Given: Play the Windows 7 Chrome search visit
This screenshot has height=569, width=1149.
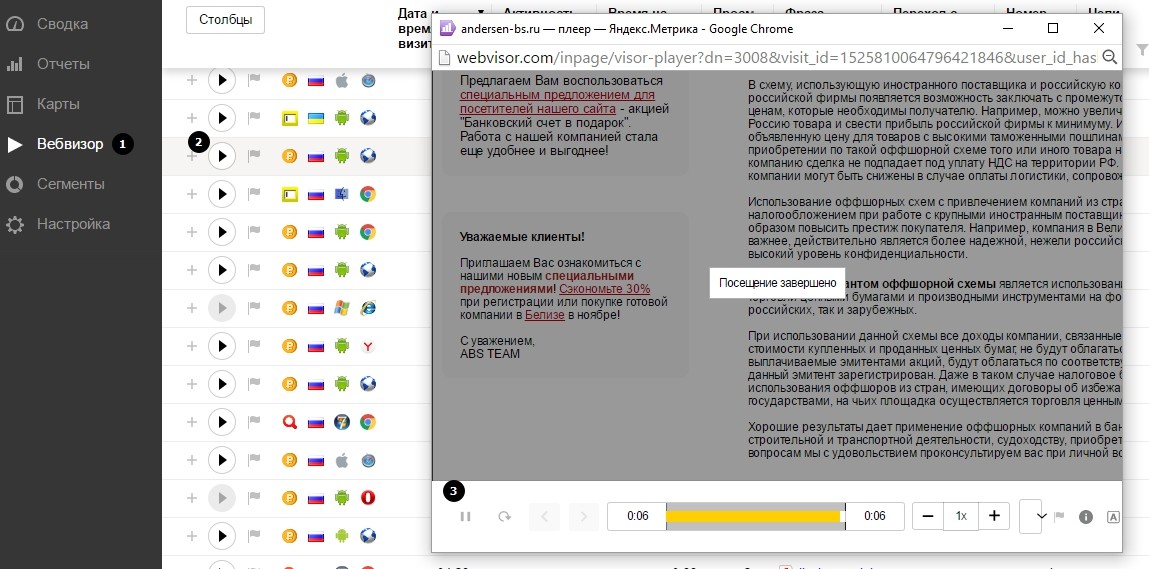Looking at the screenshot, I should (222, 422).
